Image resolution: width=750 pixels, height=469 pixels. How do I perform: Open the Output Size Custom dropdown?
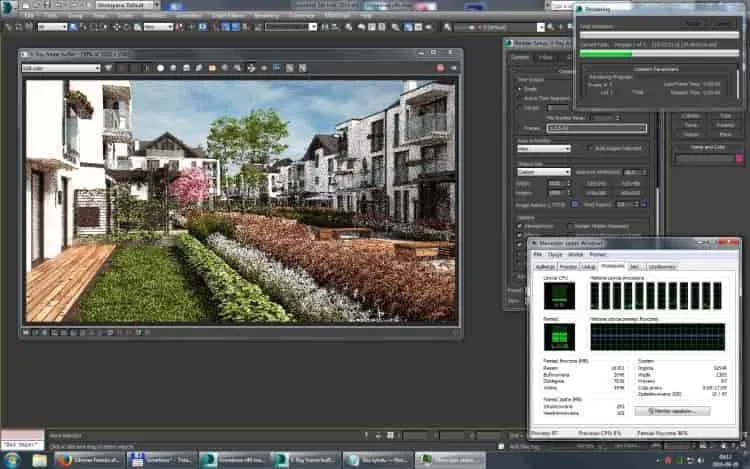[544, 172]
